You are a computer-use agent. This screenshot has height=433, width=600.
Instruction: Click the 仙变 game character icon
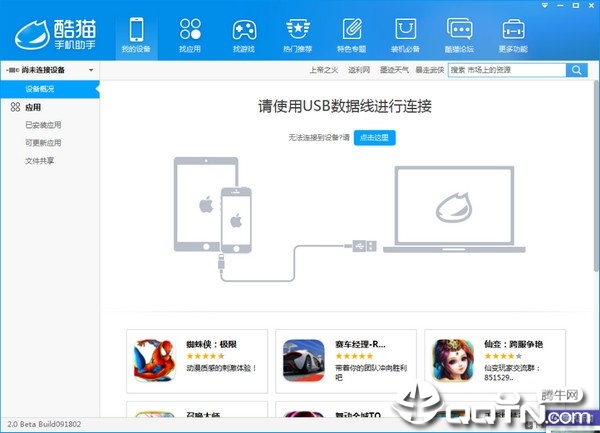coord(453,361)
